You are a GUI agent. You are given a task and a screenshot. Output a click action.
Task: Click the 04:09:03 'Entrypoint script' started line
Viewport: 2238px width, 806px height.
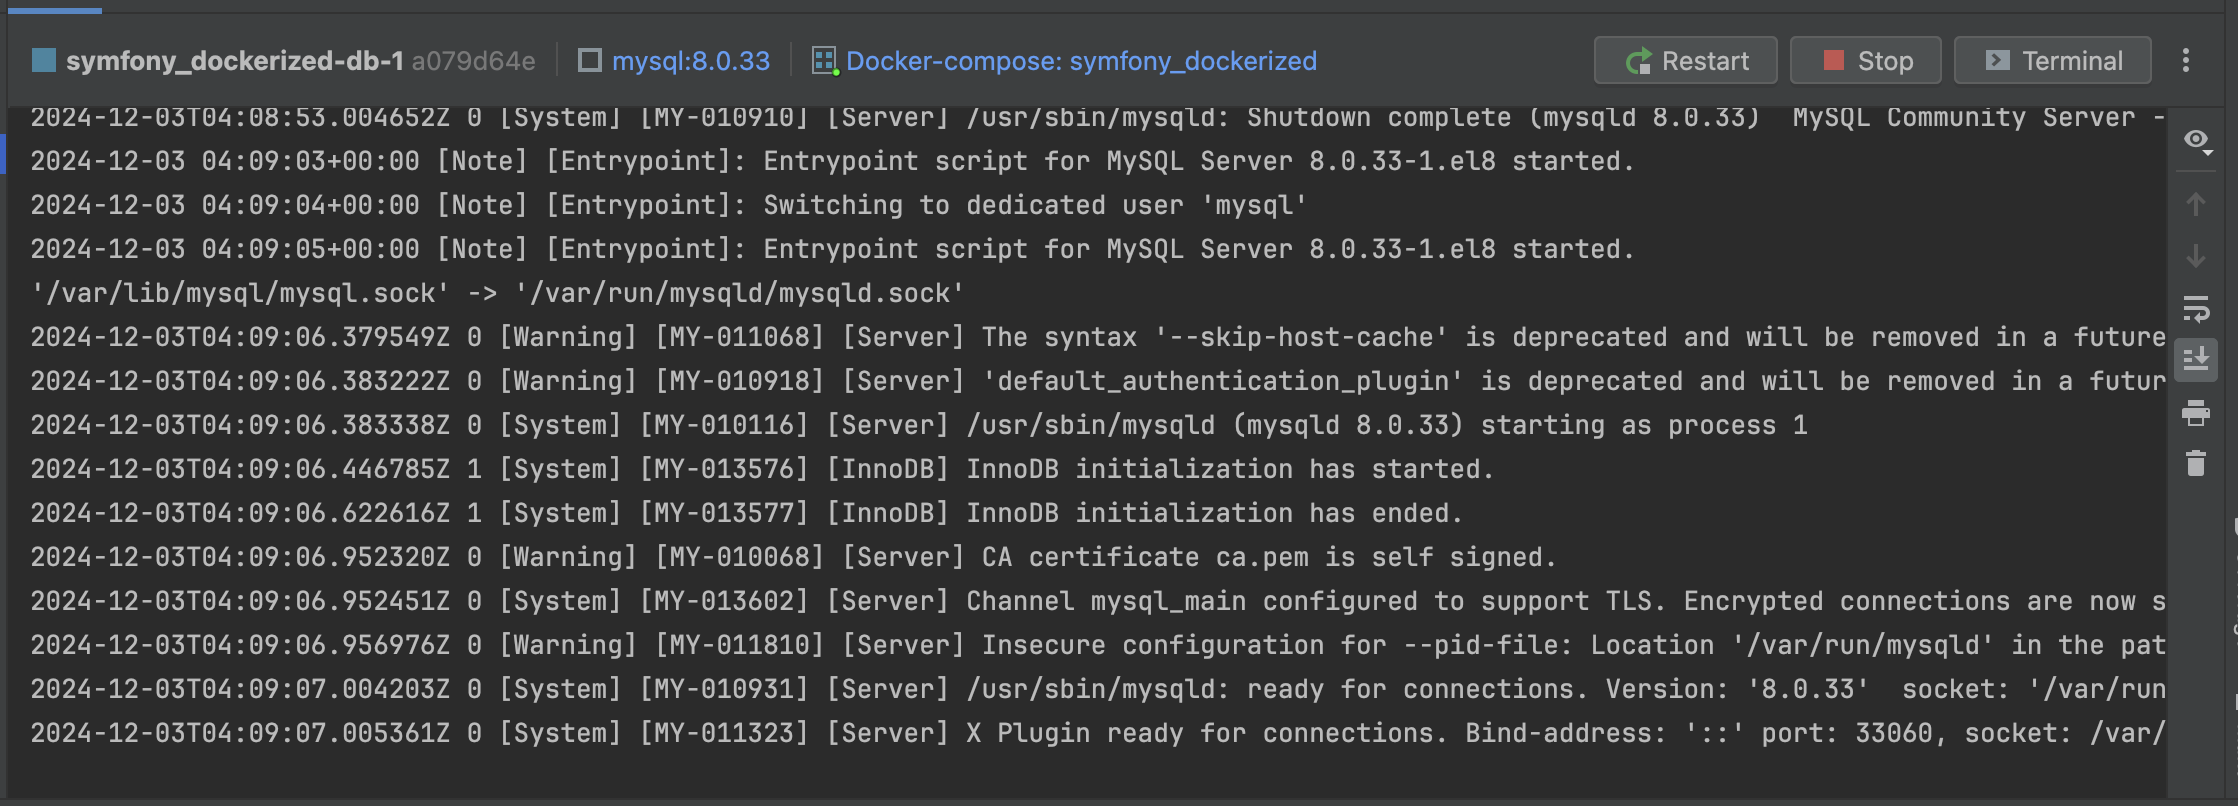click(x=832, y=161)
